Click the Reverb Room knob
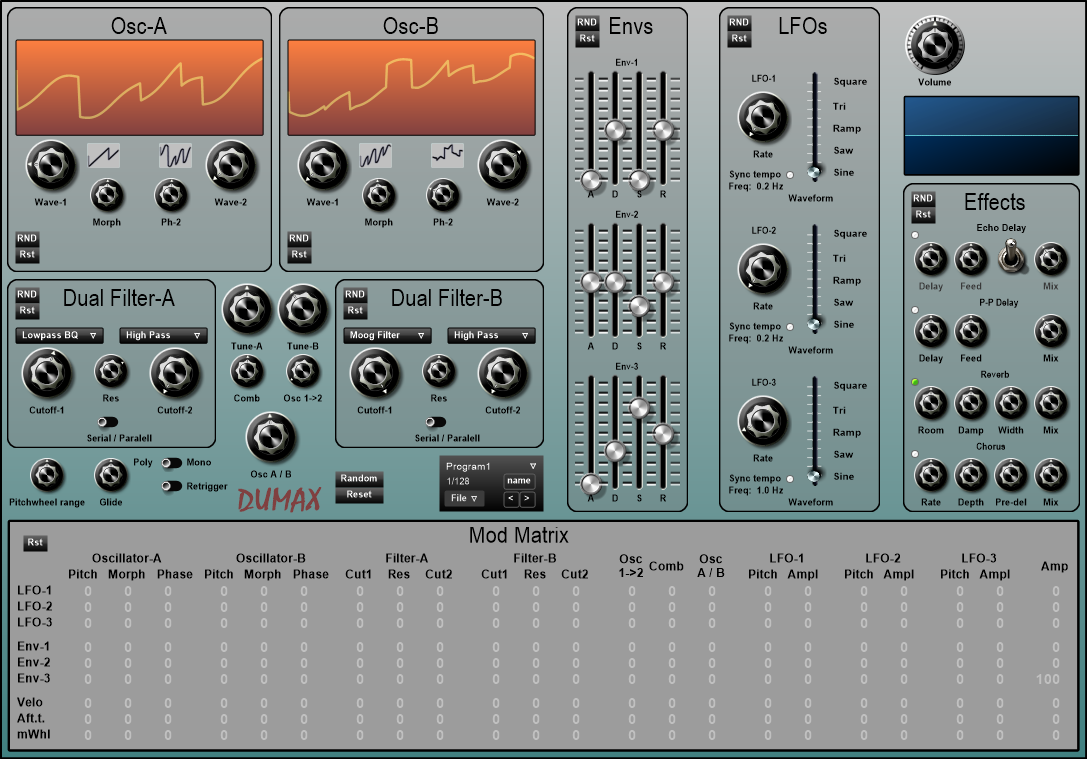 pyautogui.click(x=930, y=403)
